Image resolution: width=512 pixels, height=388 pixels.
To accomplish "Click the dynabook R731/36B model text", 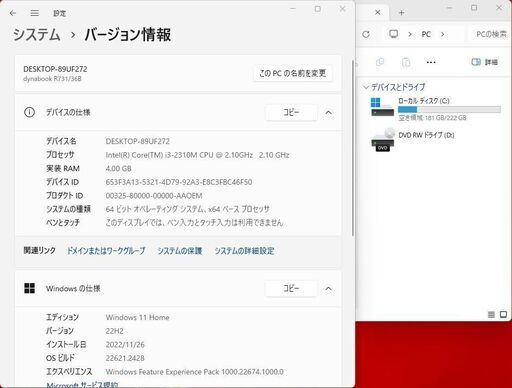I will (52, 79).
